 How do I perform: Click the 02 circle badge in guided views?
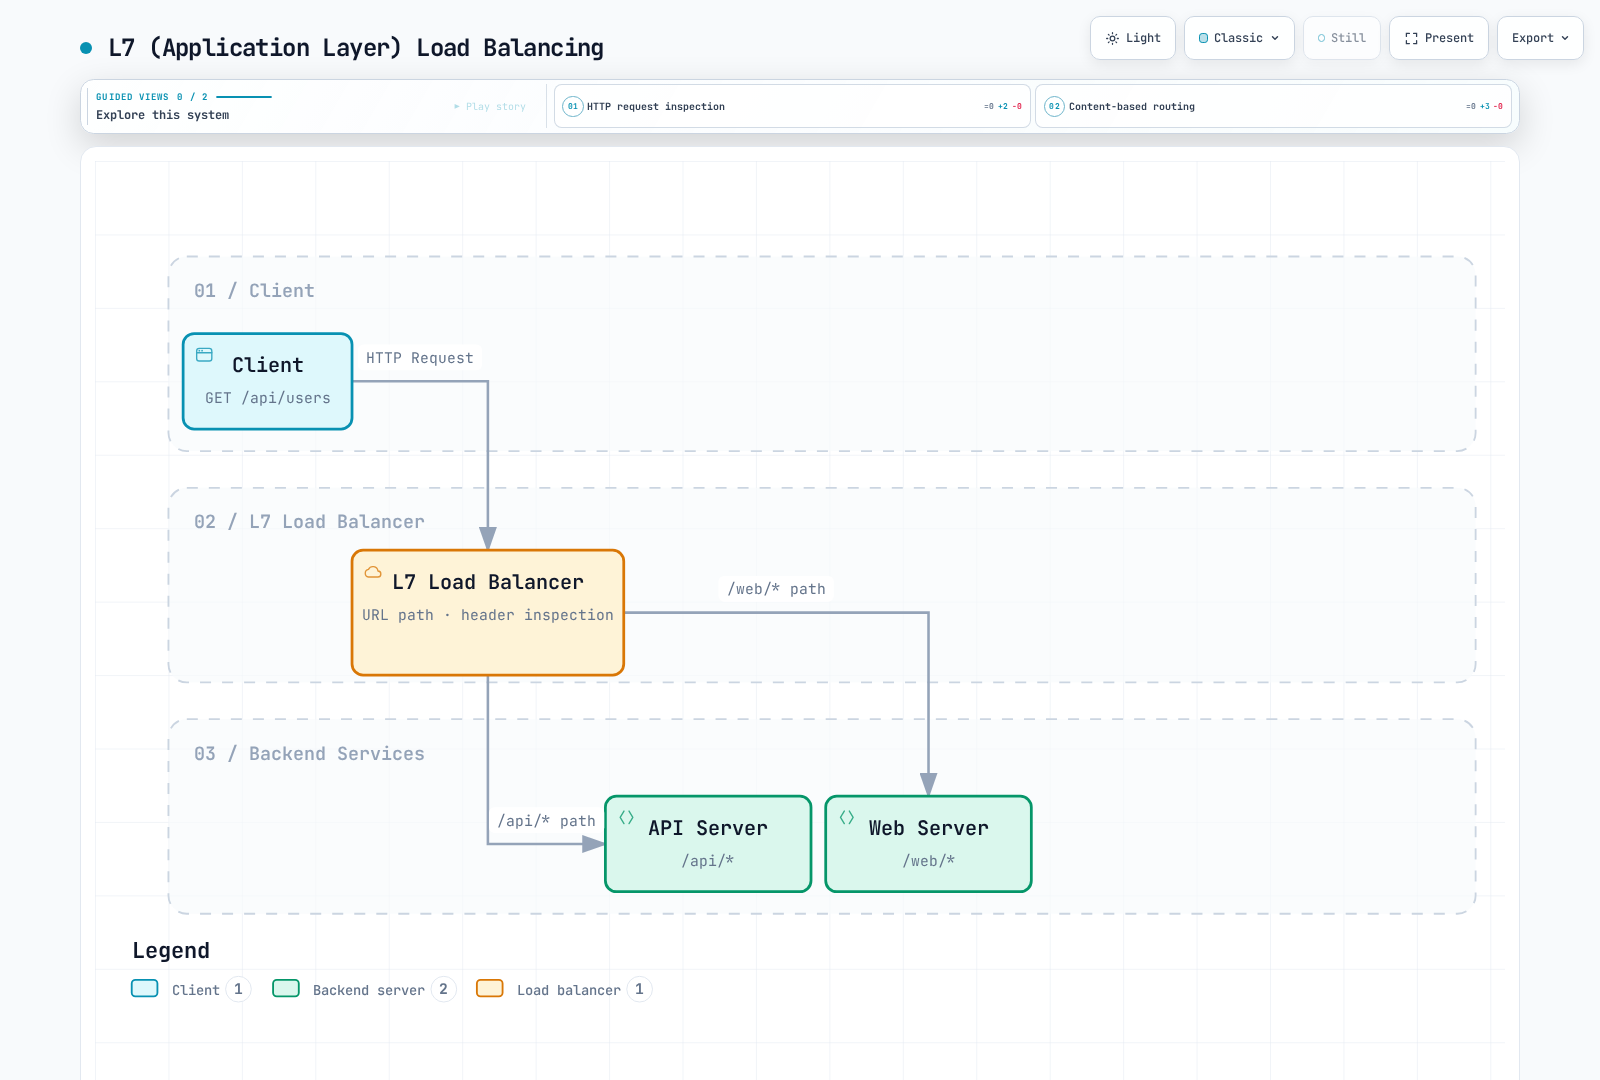point(1054,106)
